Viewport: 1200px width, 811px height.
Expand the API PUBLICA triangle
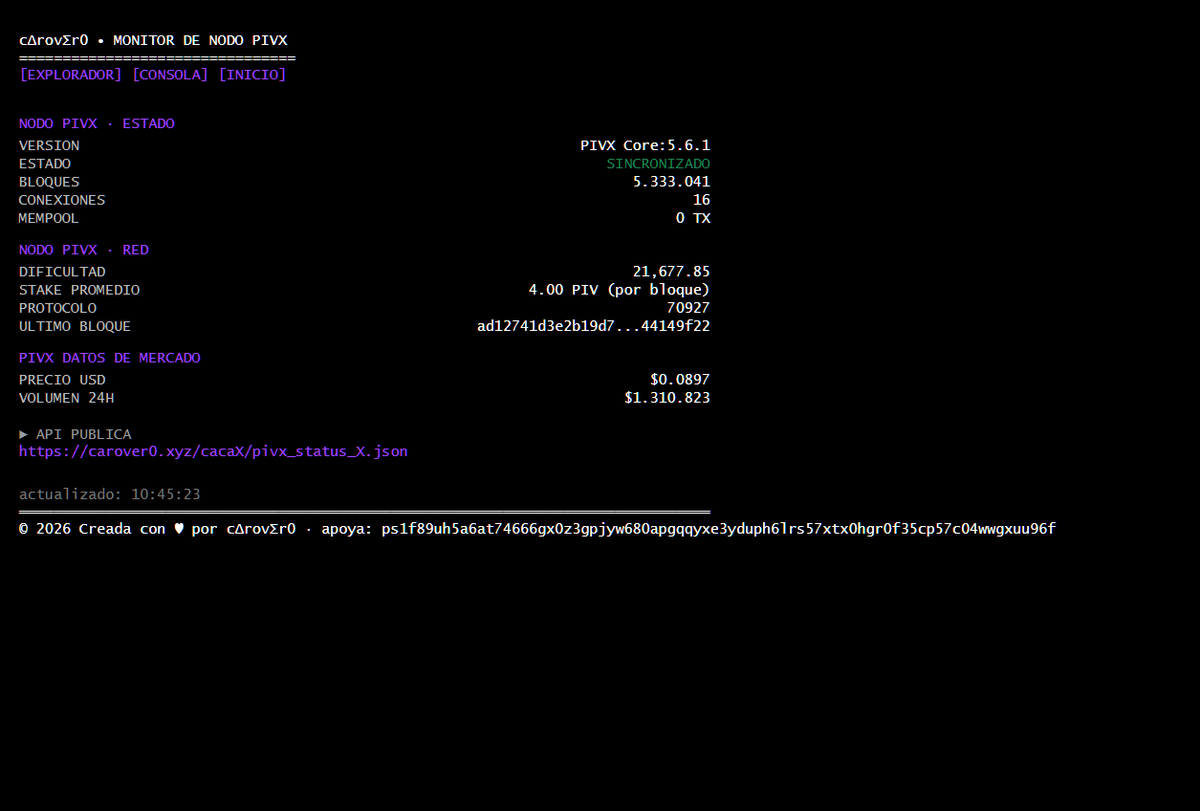pos(24,434)
